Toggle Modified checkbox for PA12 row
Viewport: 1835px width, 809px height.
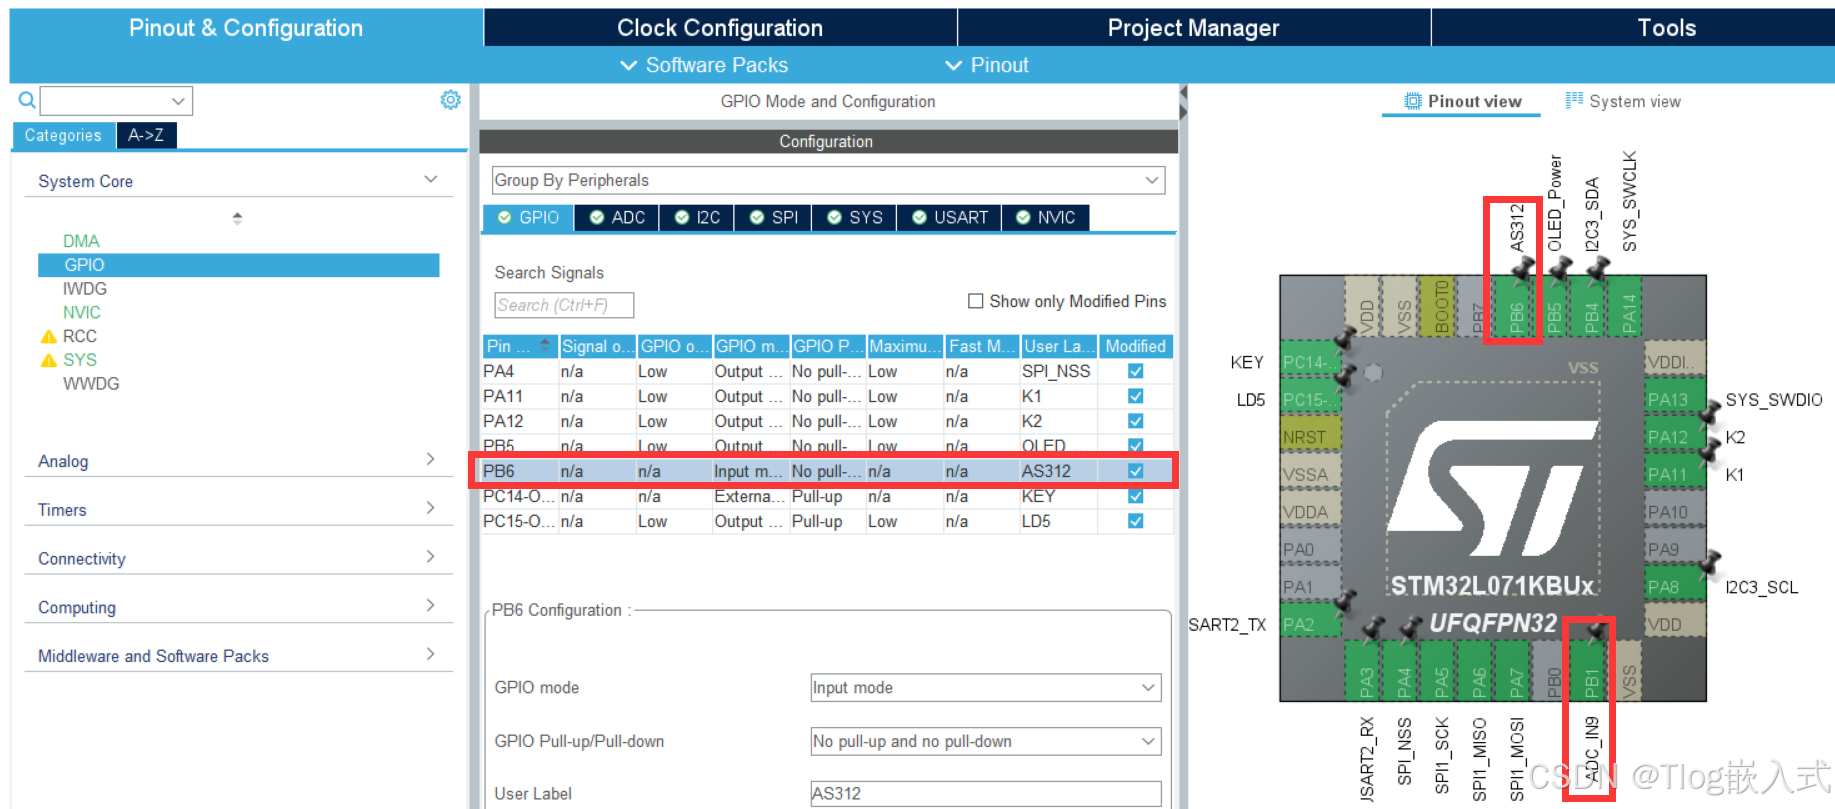[1135, 421]
